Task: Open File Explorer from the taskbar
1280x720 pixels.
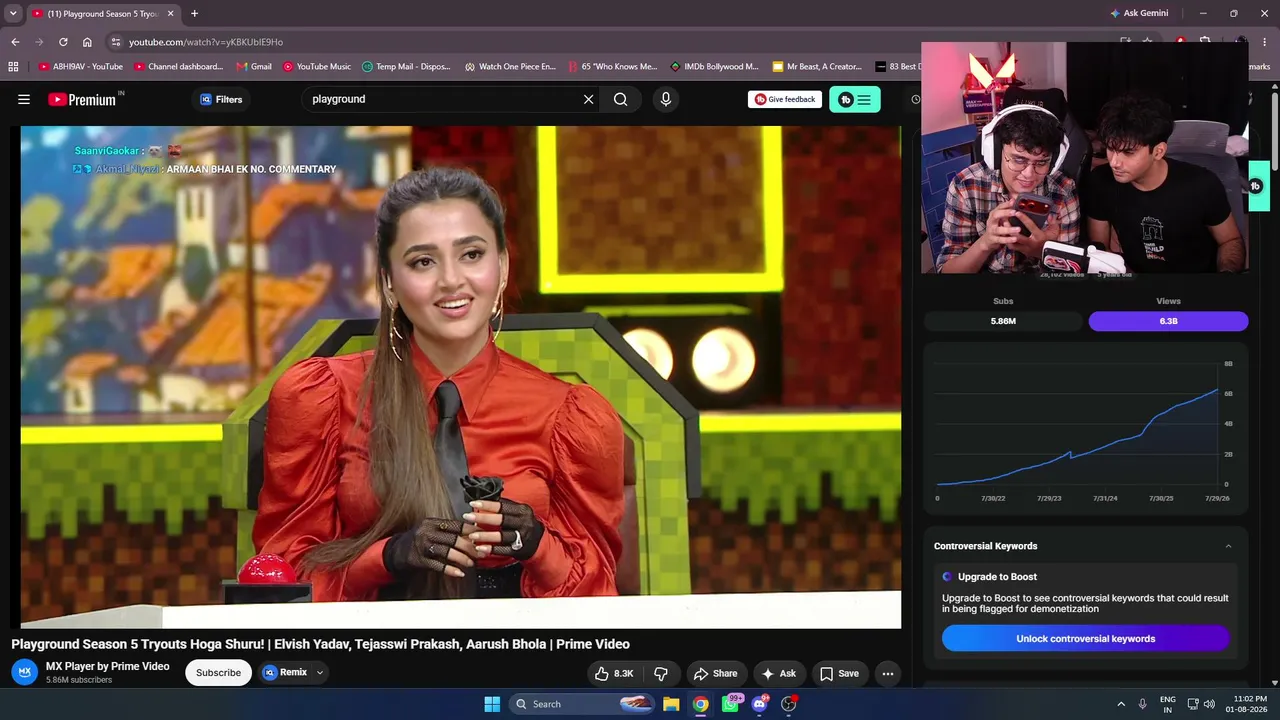Action: coord(671,704)
